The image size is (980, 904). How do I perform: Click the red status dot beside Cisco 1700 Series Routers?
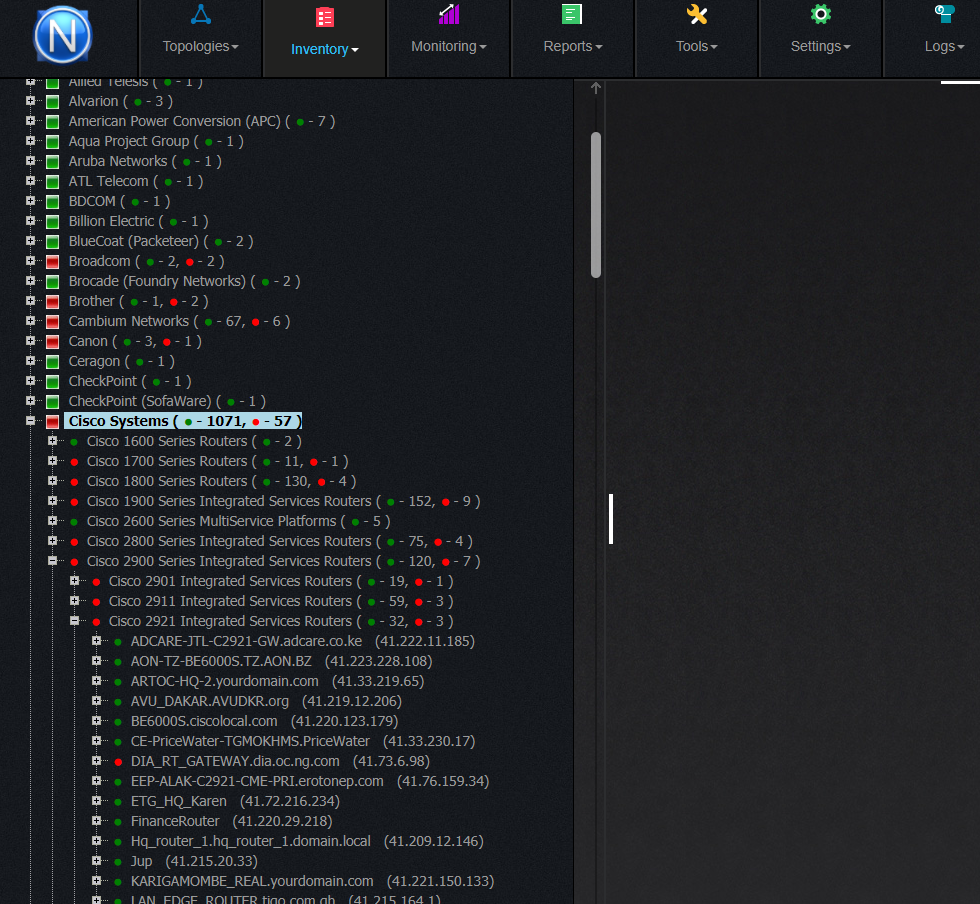click(74, 462)
